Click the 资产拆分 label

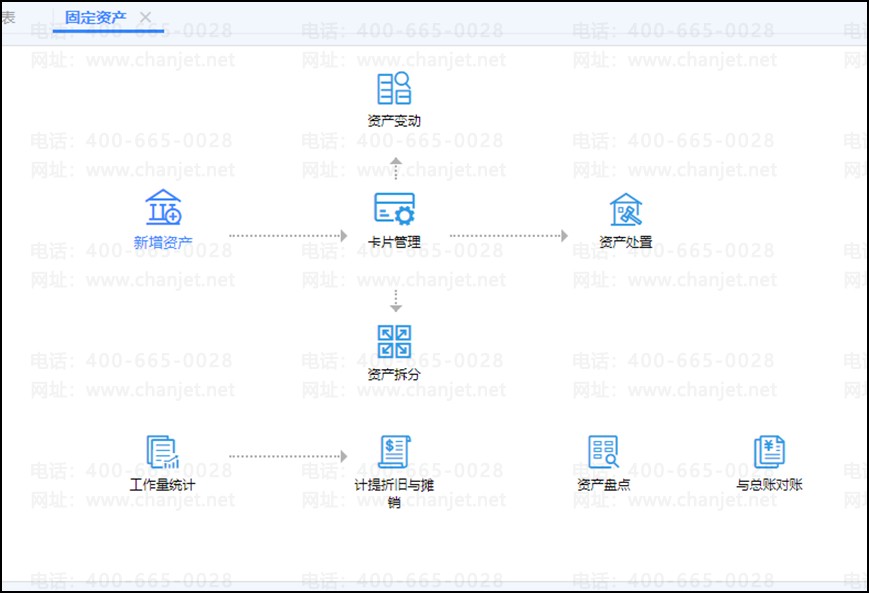point(394,374)
